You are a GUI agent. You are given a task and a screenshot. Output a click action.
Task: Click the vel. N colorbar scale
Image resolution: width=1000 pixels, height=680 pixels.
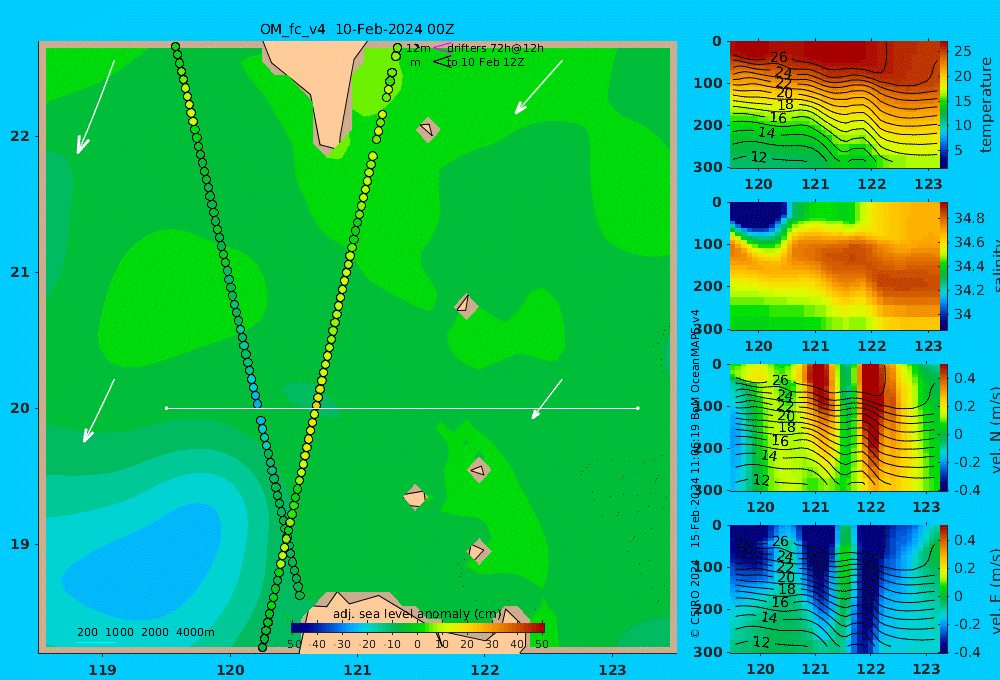pos(944,427)
